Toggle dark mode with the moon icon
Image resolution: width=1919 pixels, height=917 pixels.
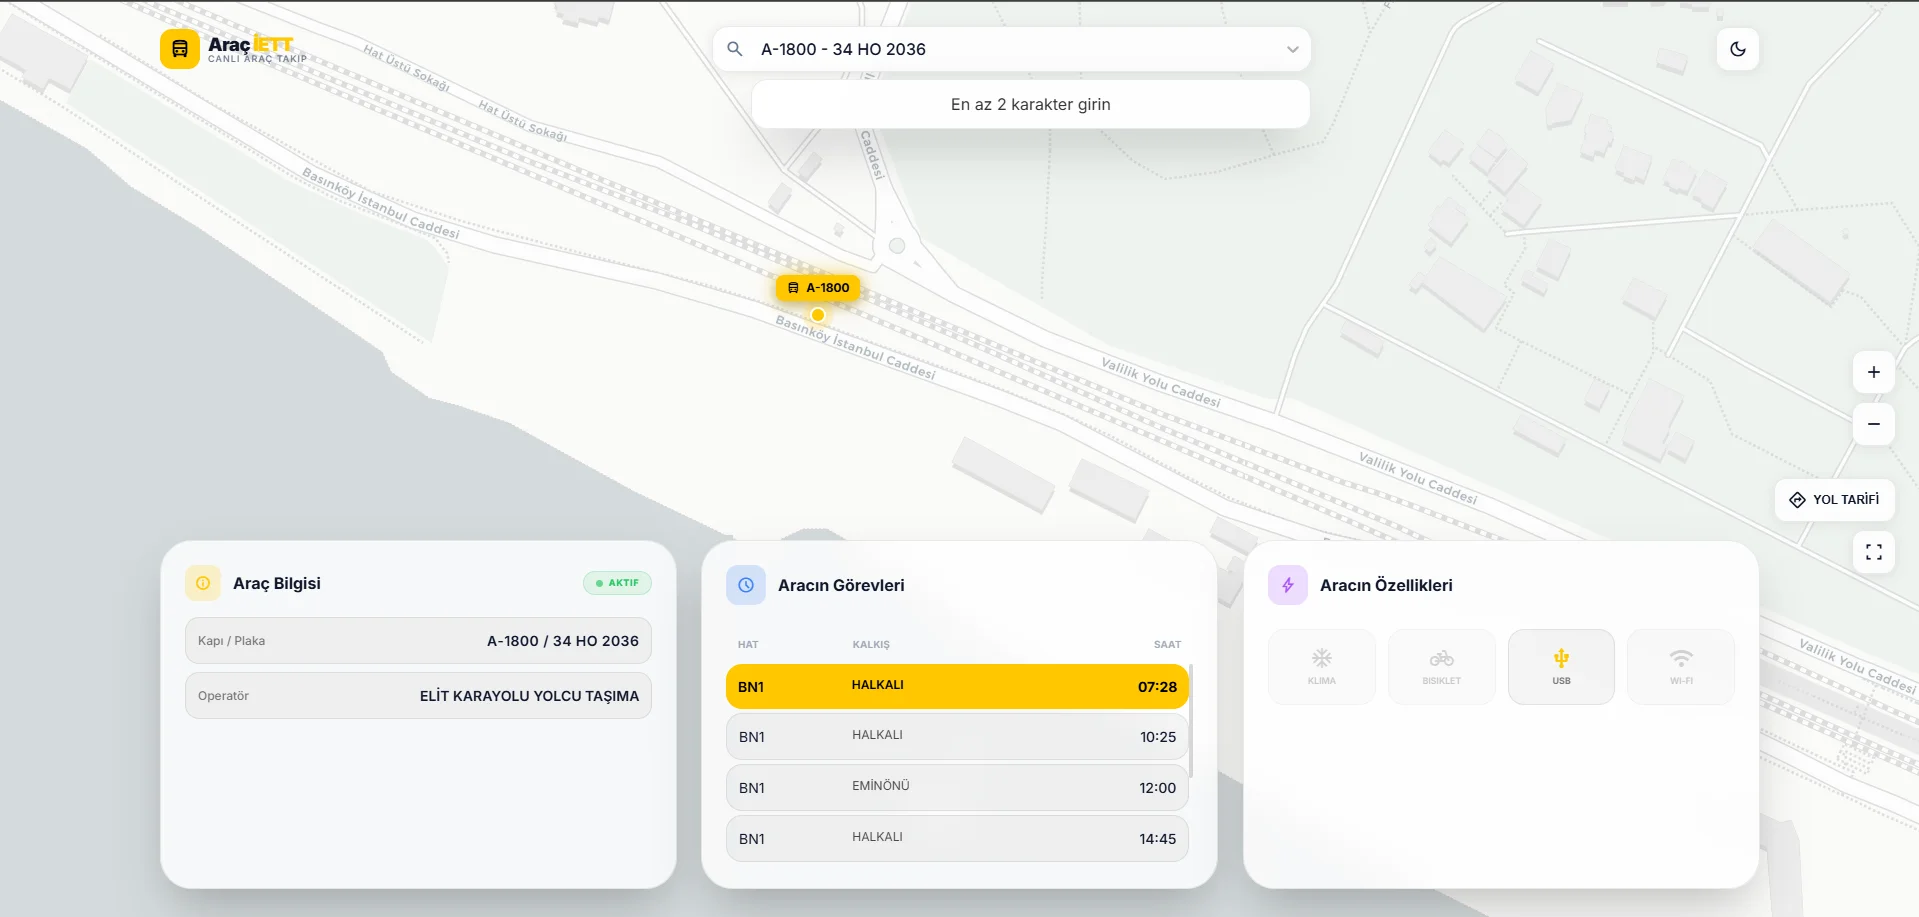(1737, 49)
